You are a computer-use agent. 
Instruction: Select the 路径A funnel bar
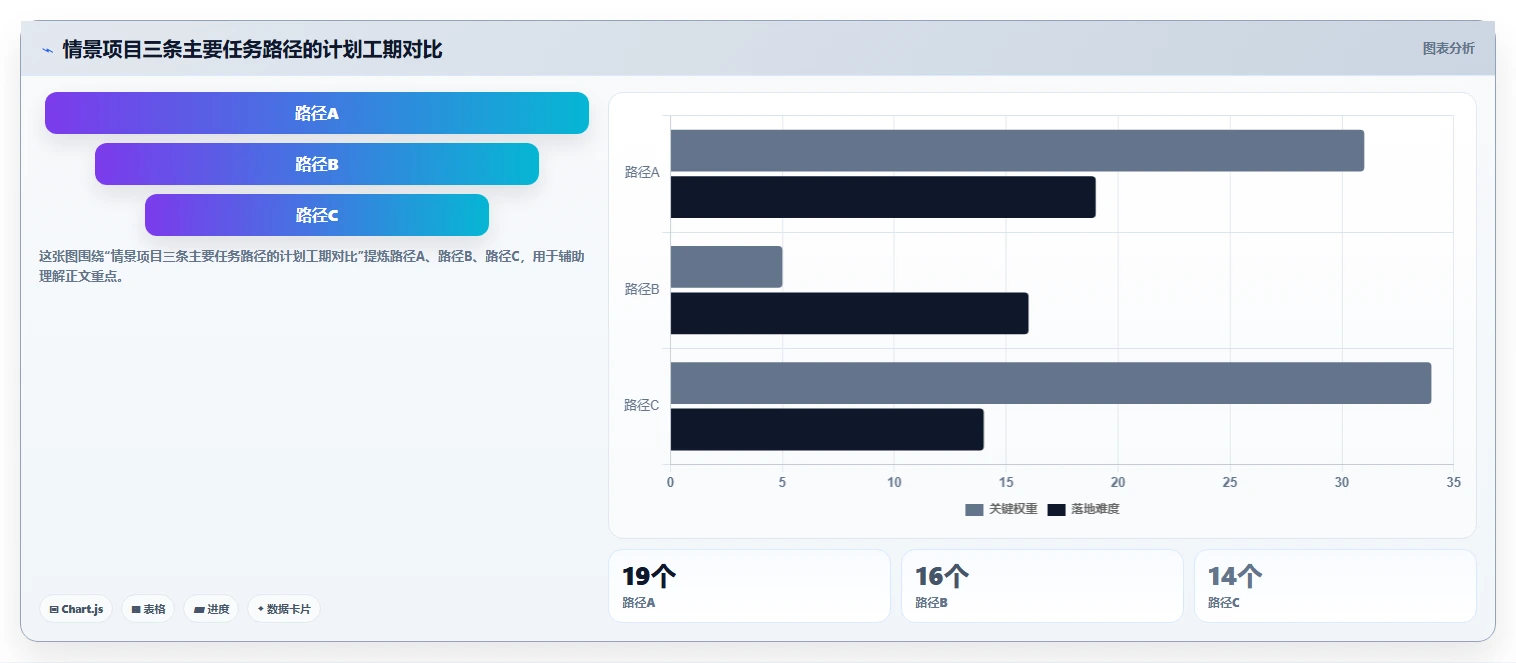[317, 113]
